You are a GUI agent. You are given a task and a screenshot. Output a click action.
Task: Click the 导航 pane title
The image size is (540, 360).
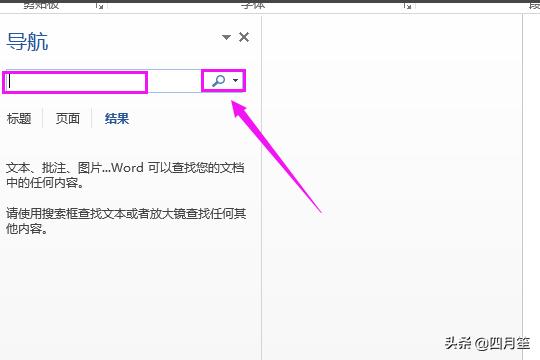[x=27, y=42]
